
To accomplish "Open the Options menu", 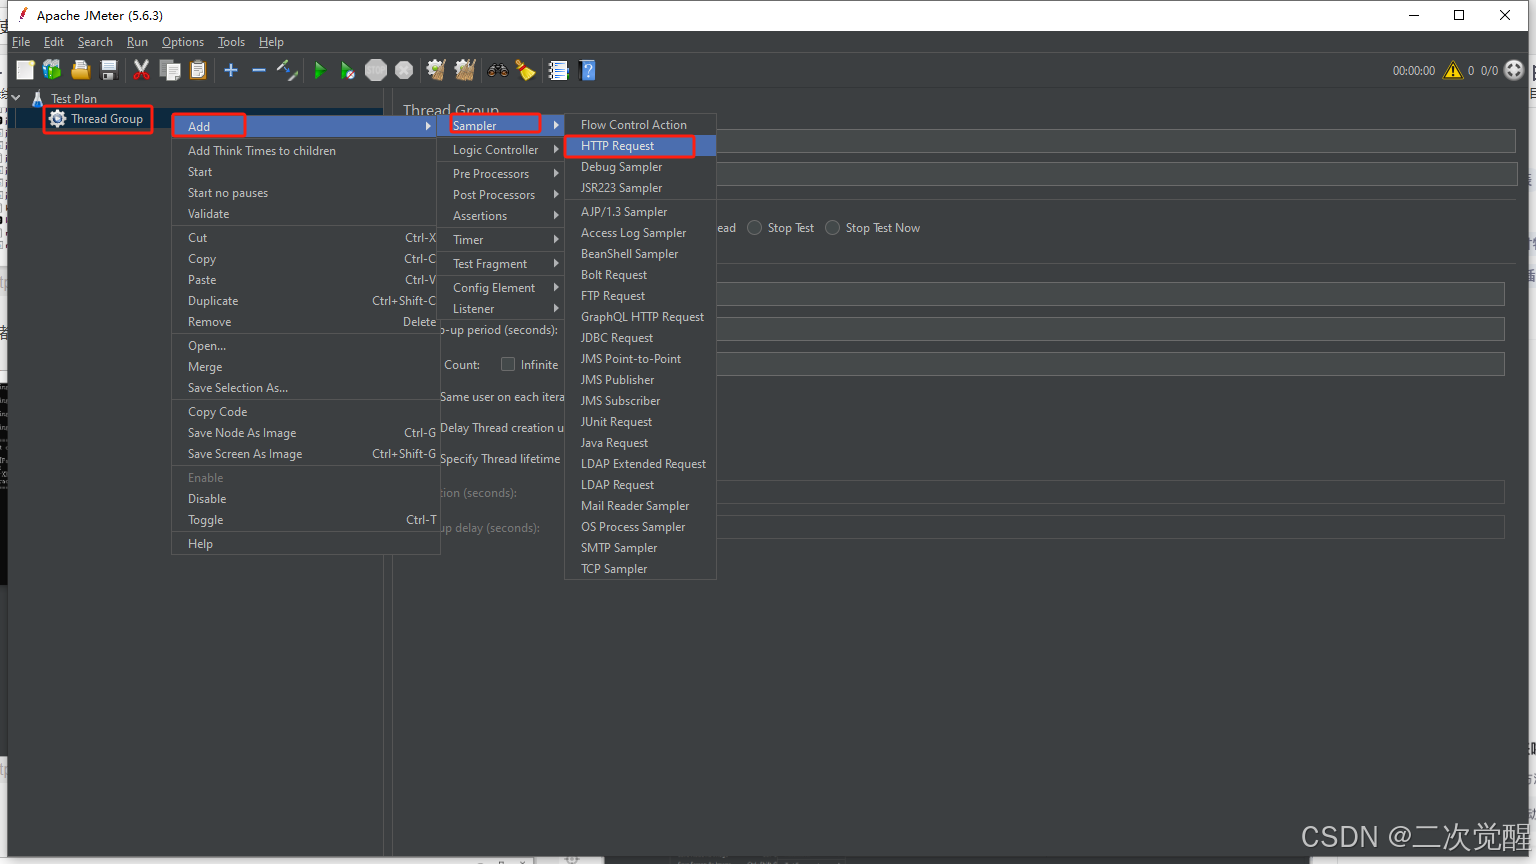I will (x=183, y=42).
